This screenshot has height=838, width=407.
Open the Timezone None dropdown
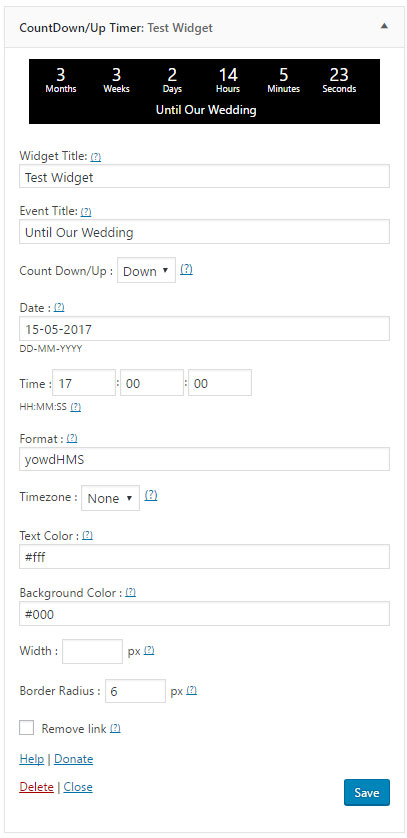point(111,498)
